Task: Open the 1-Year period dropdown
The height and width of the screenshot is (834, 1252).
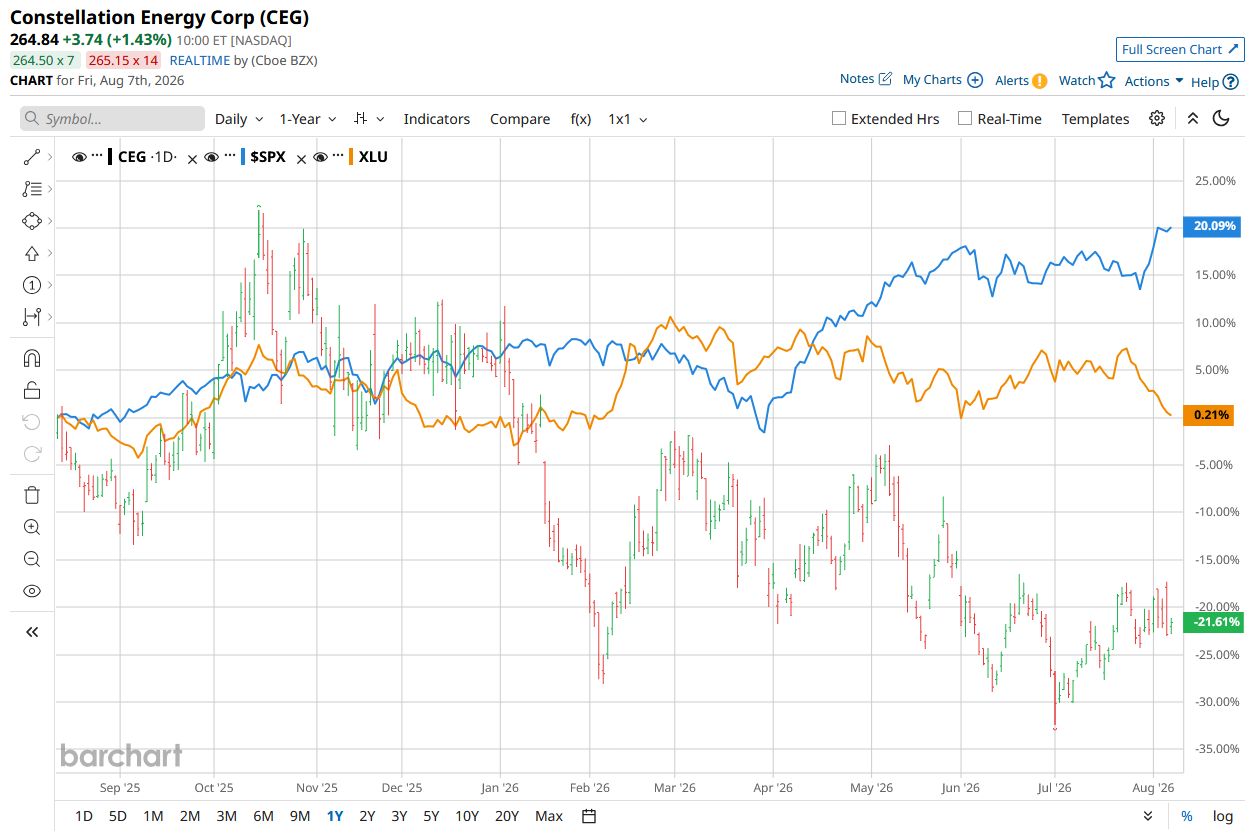Action: 308,119
